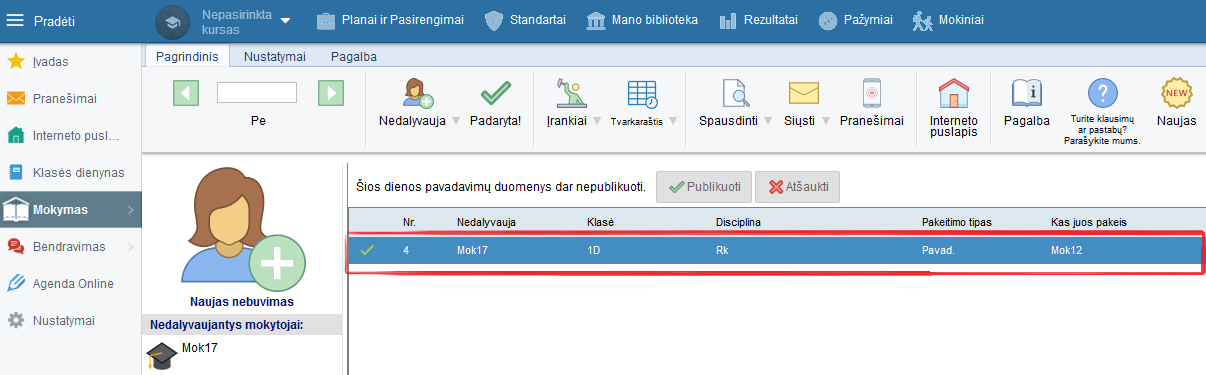Open Interneto puslapis house icon
1206x375 pixels.
pos(953,94)
